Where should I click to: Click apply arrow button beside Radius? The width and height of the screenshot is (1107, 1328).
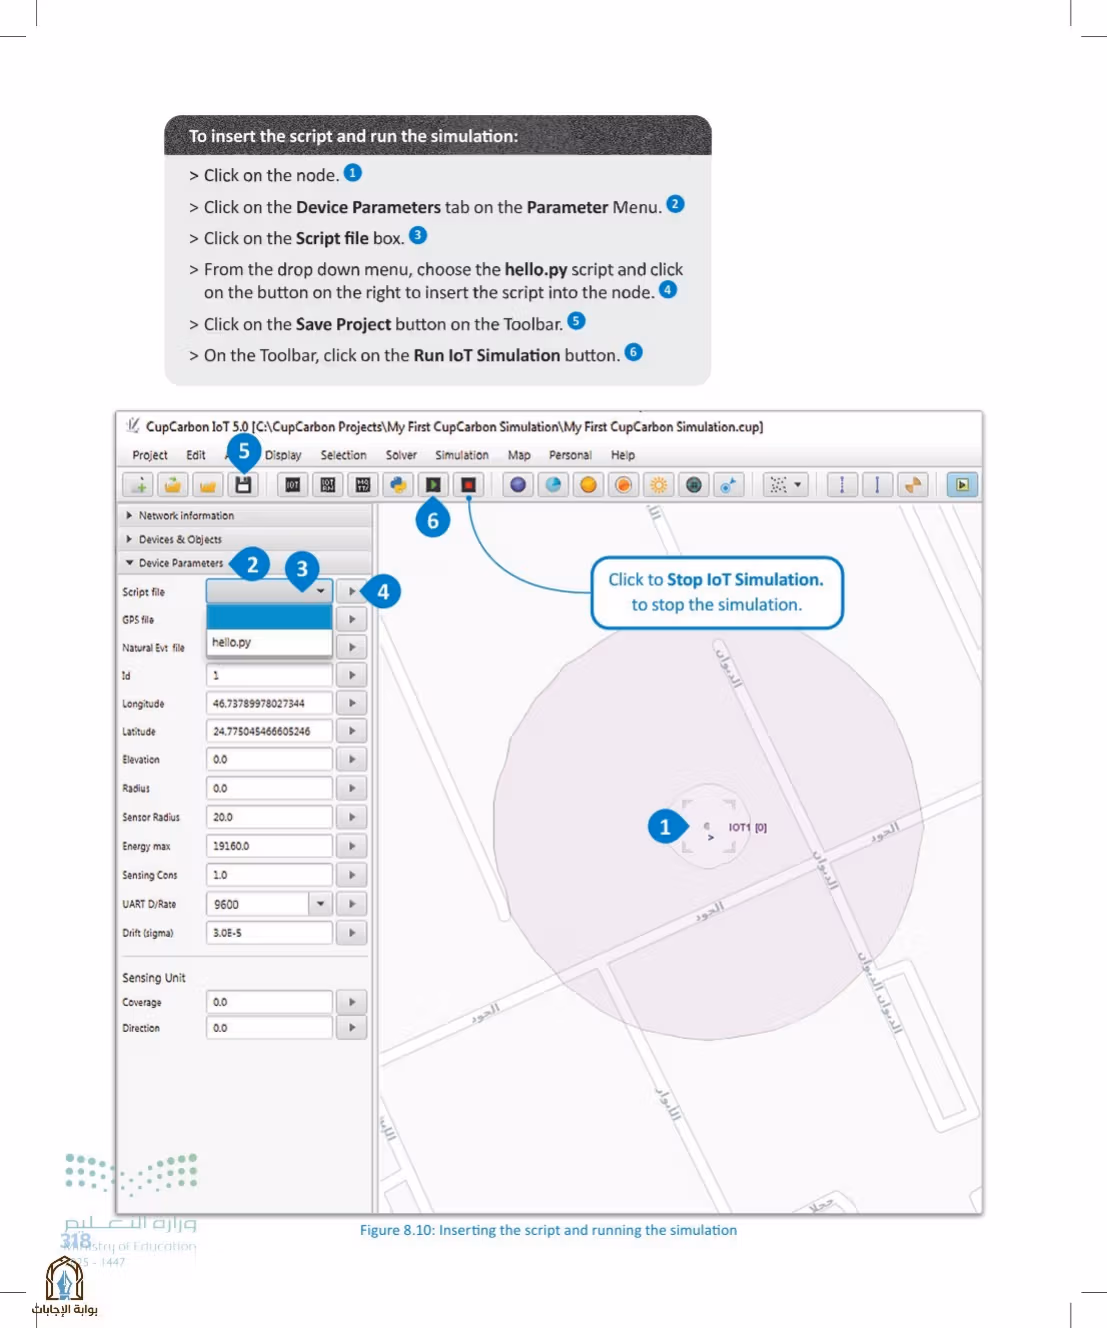[352, 788]
